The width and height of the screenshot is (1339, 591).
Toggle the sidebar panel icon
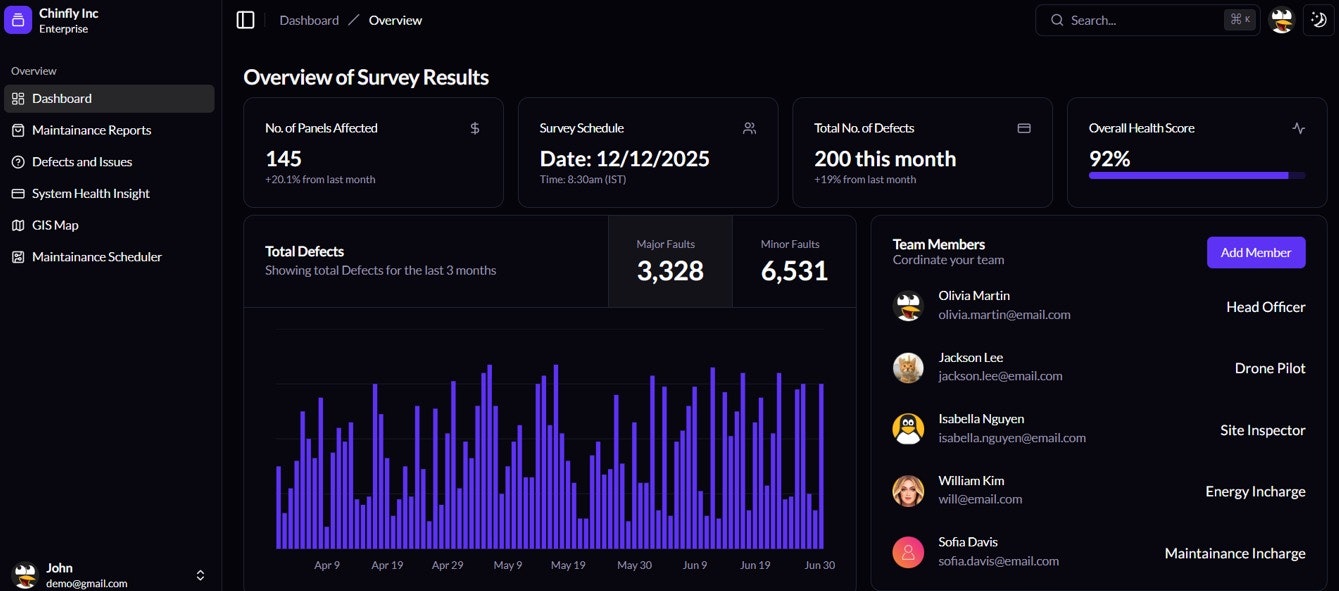coord(245,20)
